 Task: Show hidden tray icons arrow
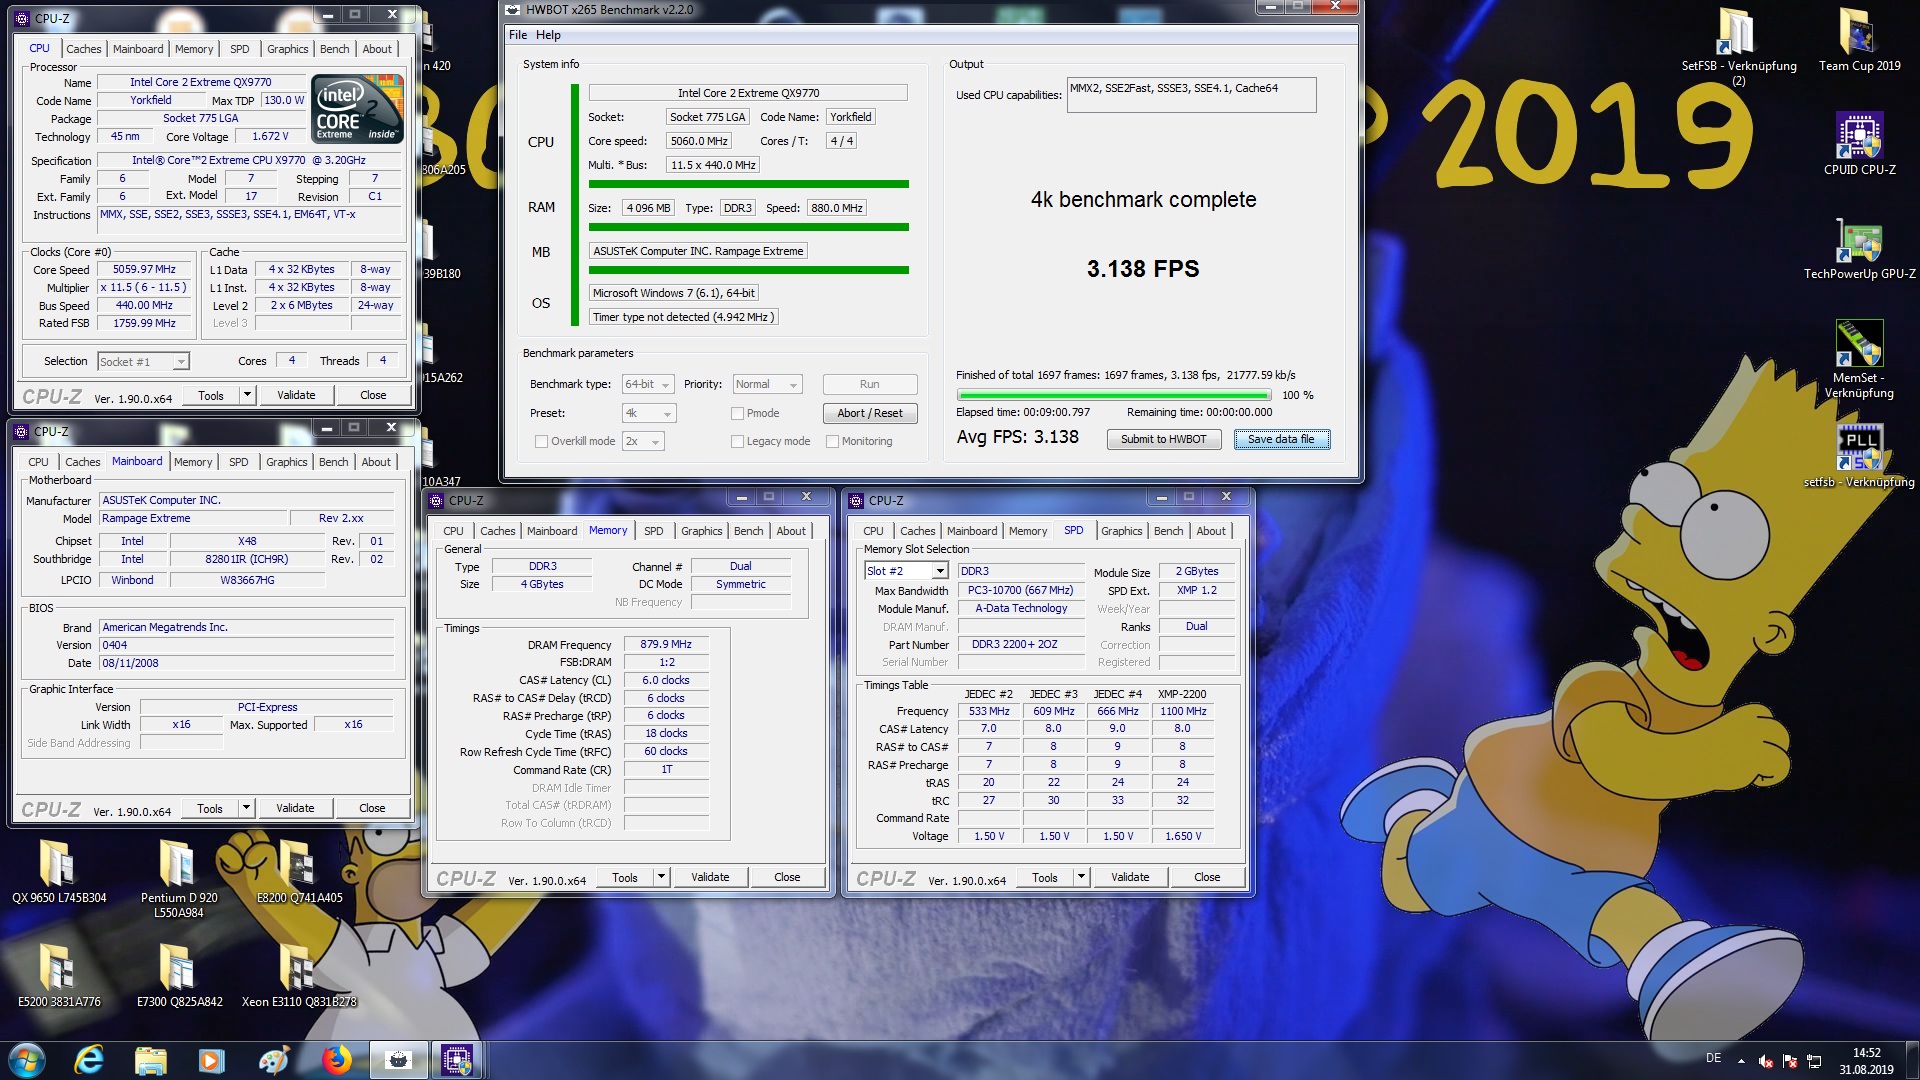(x=1741, y=1061)
